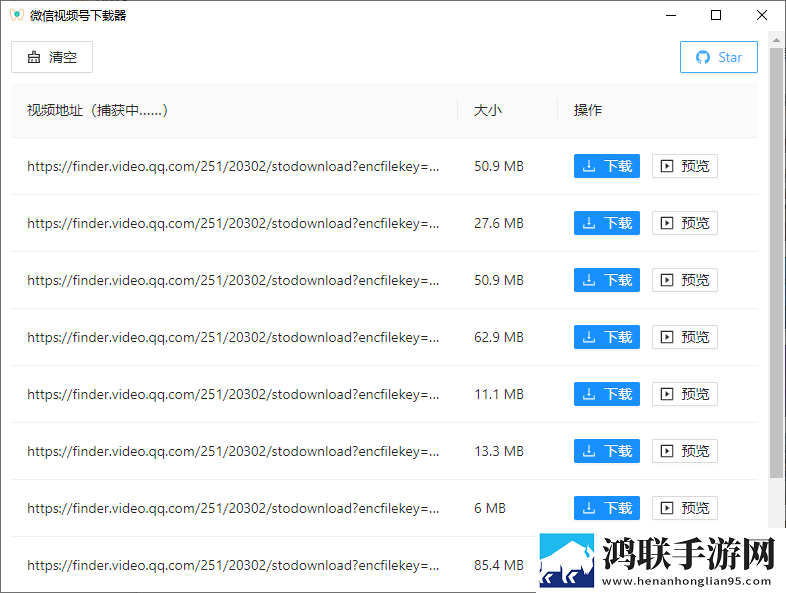This screenshot has height=593, width=786.
Task: Download the 13.3 MB video
Action: click(x=607, y=451)
